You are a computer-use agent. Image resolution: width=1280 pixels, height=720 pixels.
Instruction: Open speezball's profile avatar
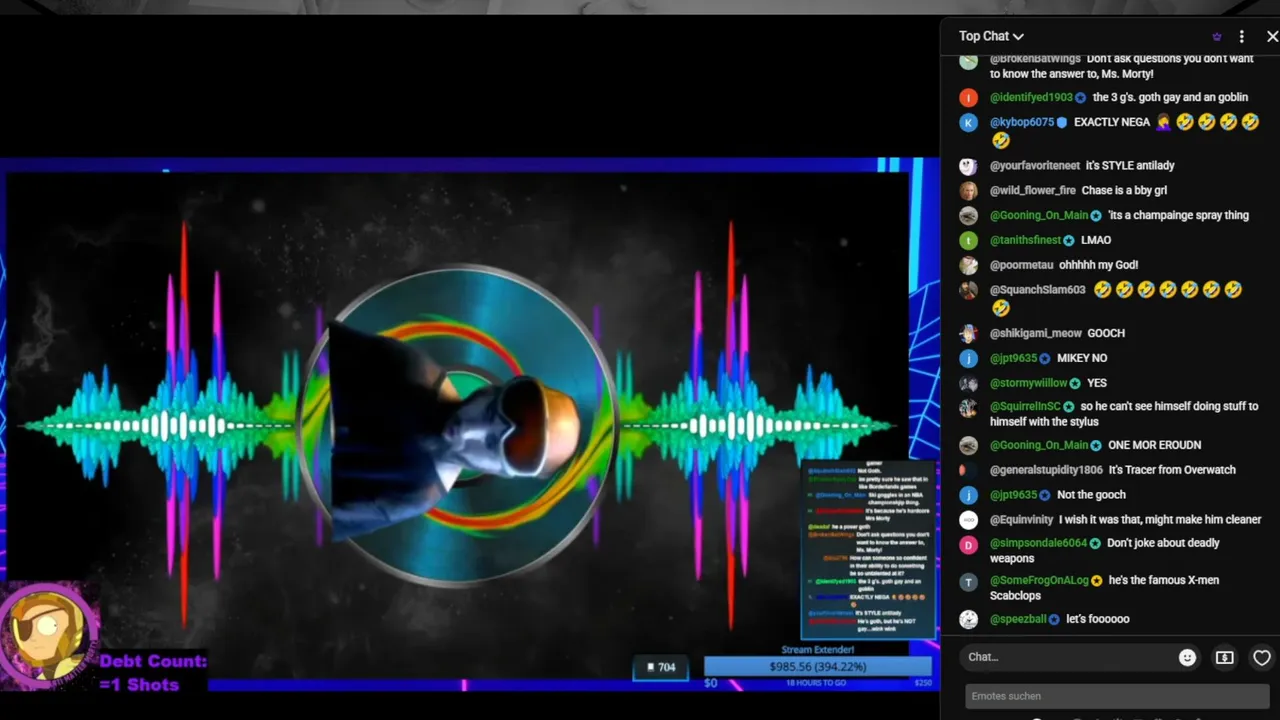(x=968, y=620)
